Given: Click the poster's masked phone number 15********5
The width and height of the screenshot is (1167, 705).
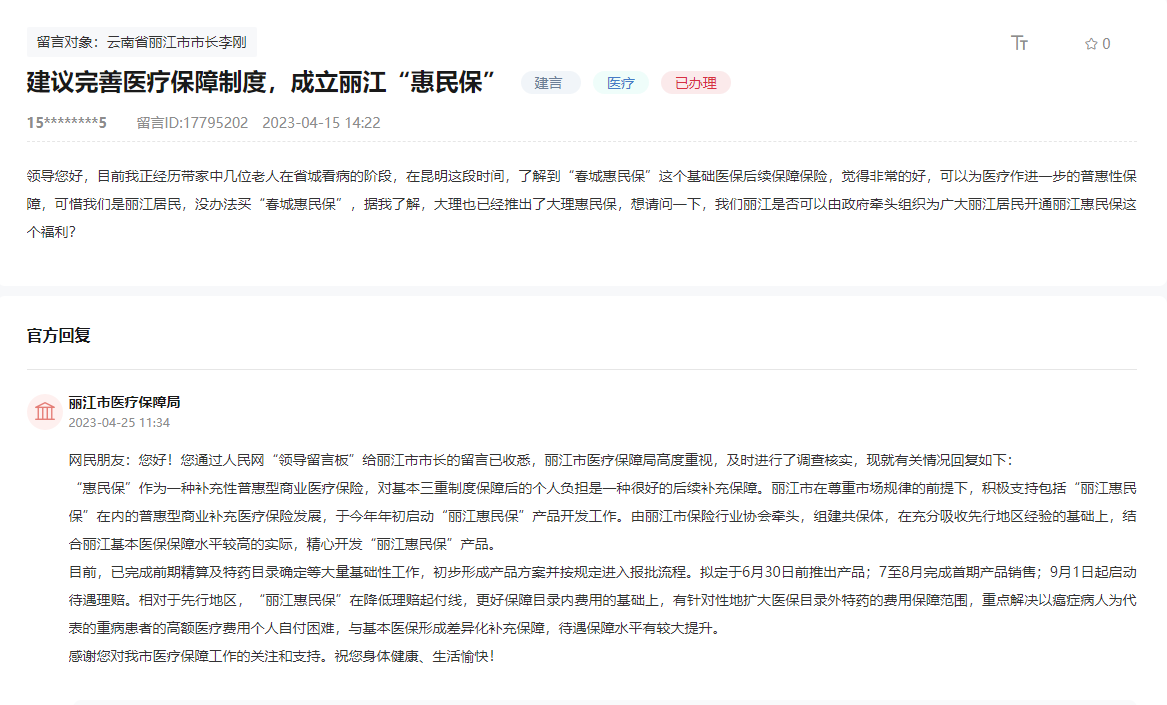Looking at the screenshot, I should pyautogui.click(x=66, y=123).
